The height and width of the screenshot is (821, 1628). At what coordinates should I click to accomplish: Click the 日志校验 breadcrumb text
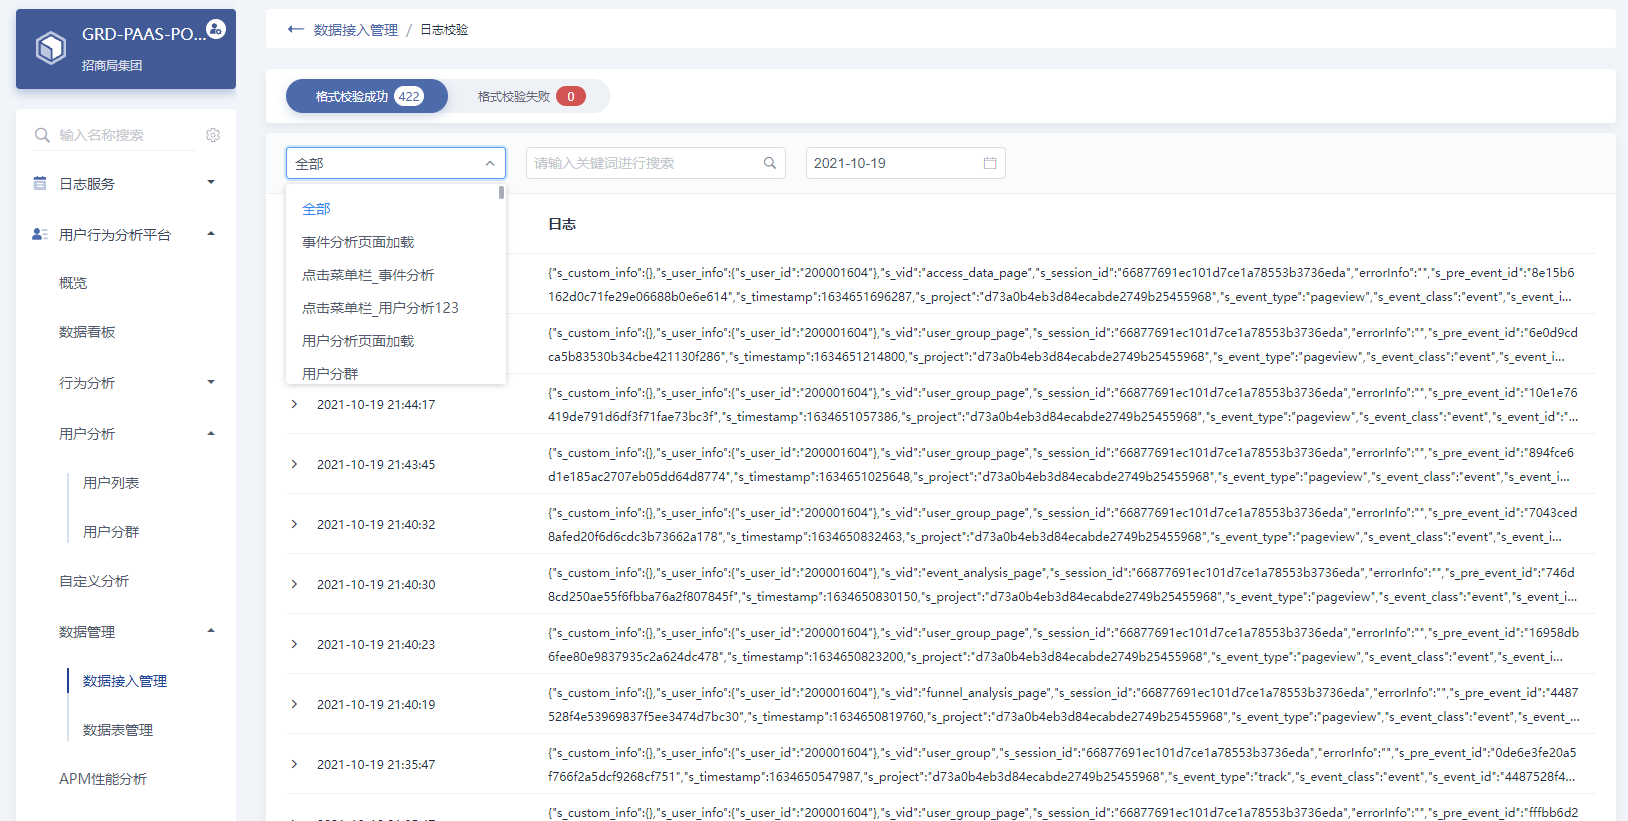(x=444, y=30)
